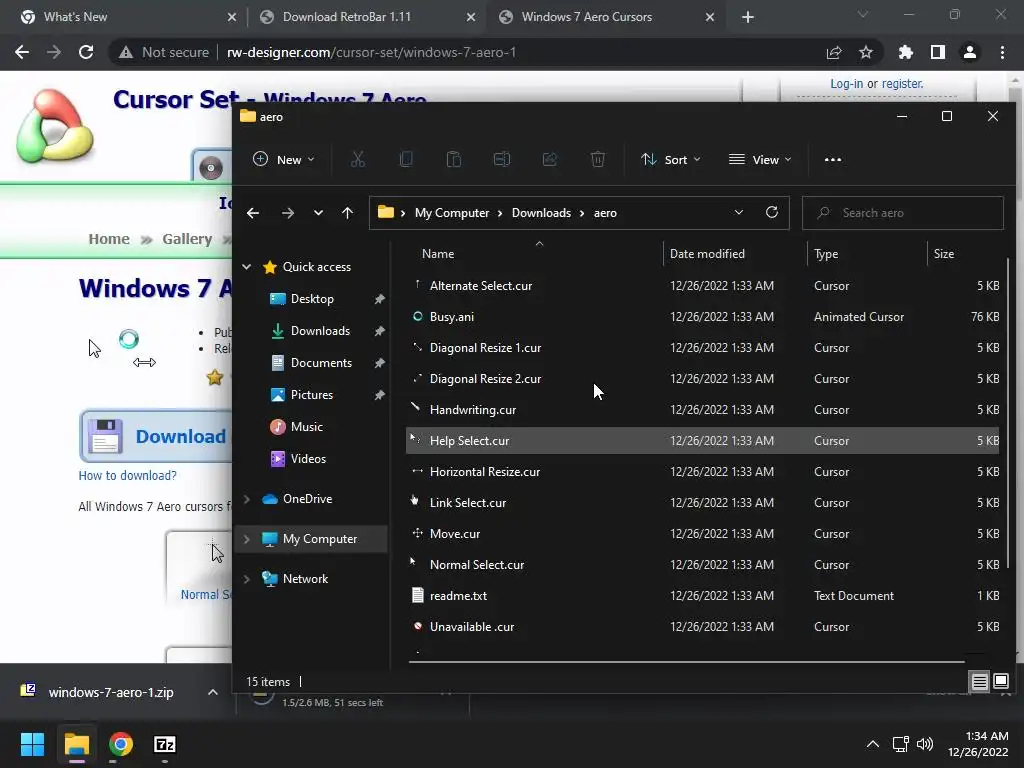Click Search aero input field
The image size is (1024, 768).
click(x=903, y=213)
